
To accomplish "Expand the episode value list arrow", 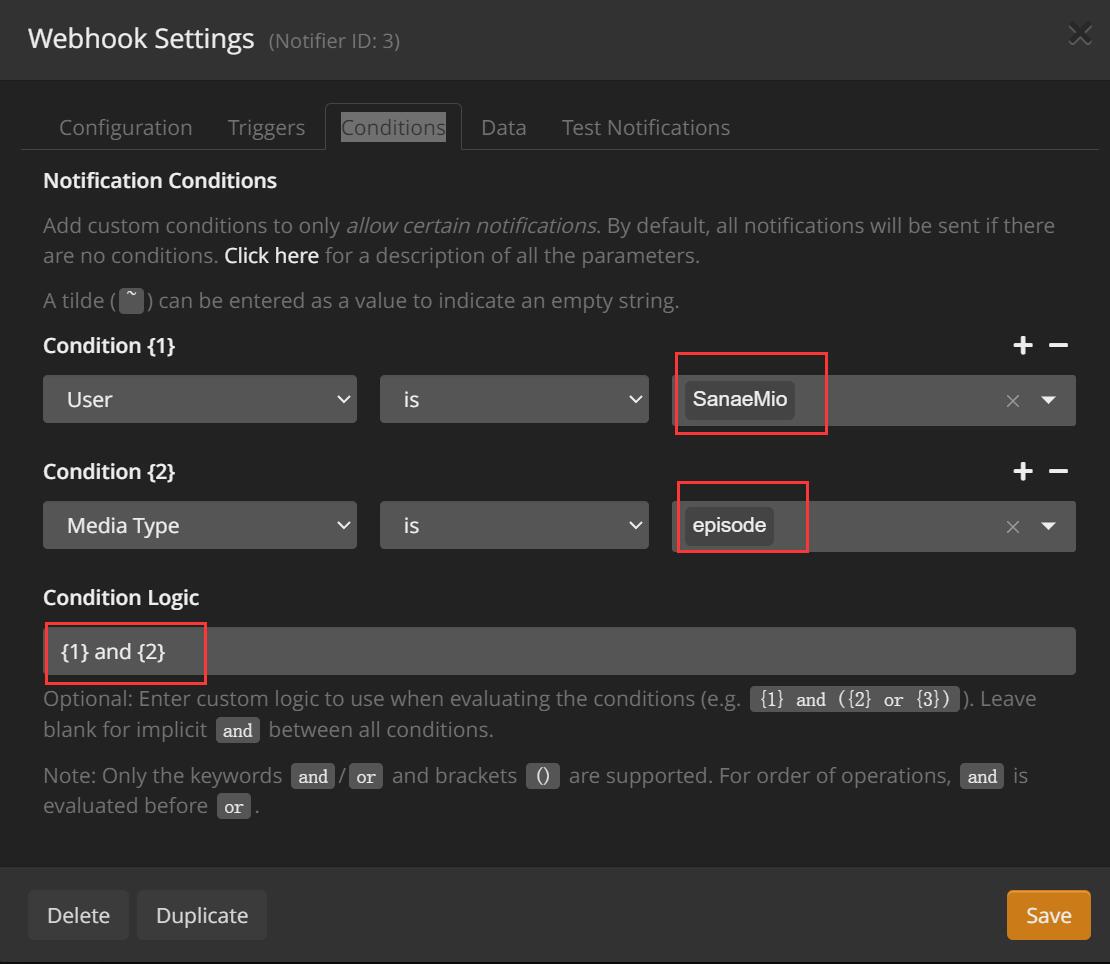I will pyautogui.click(x=1048, y=526).
